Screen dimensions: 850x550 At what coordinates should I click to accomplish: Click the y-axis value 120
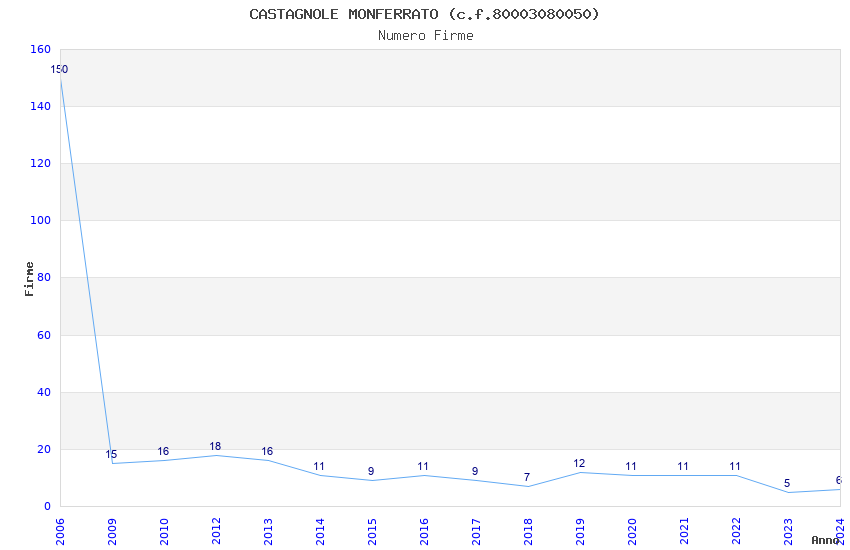[x=41, y=163]
